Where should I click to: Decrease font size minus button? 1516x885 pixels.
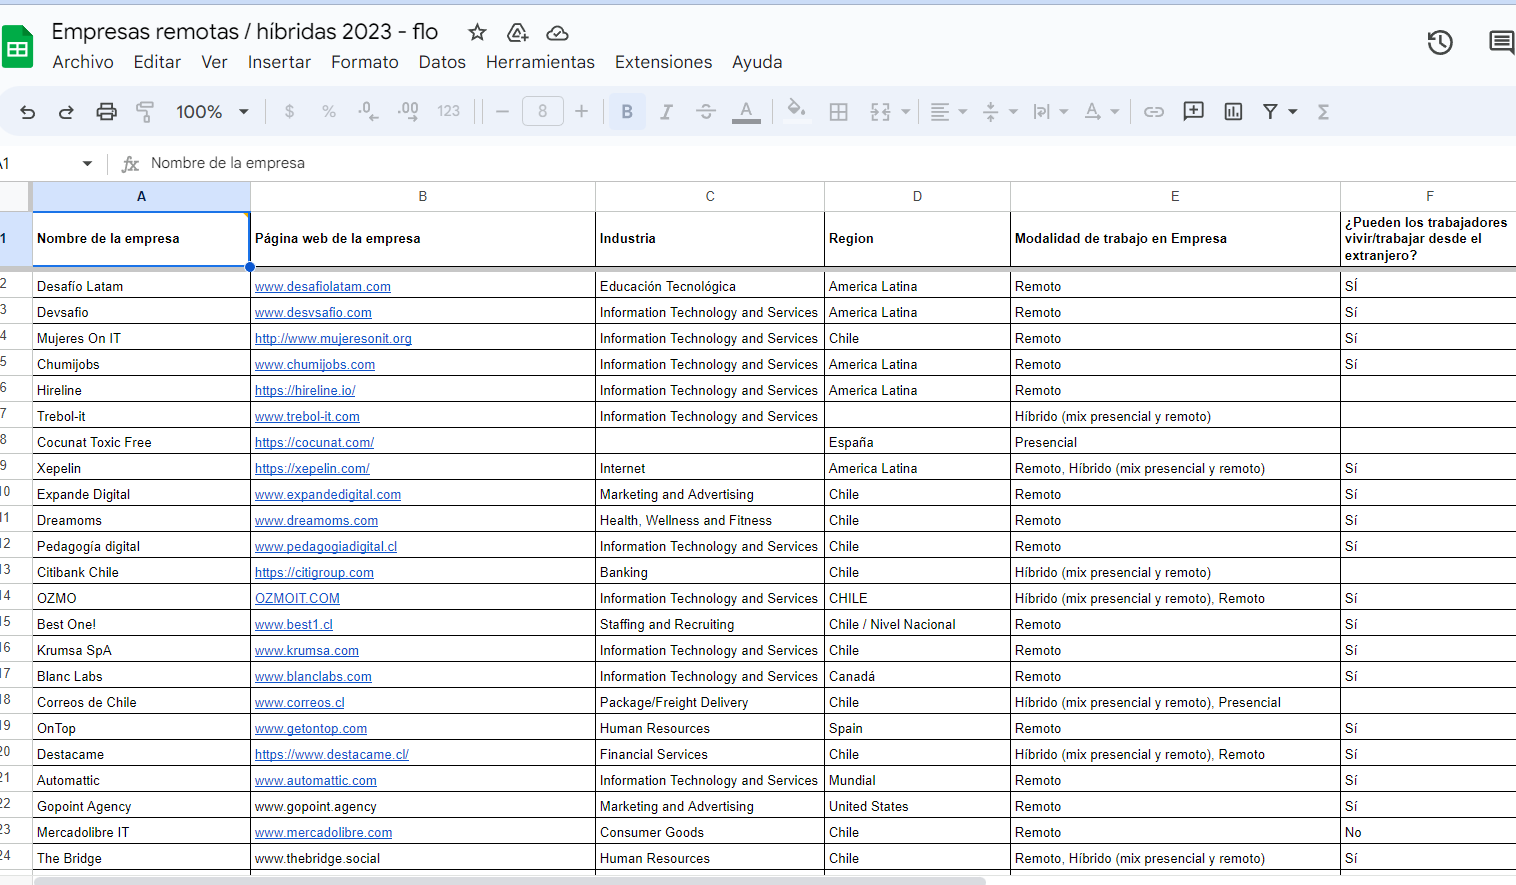coord(503,112)
